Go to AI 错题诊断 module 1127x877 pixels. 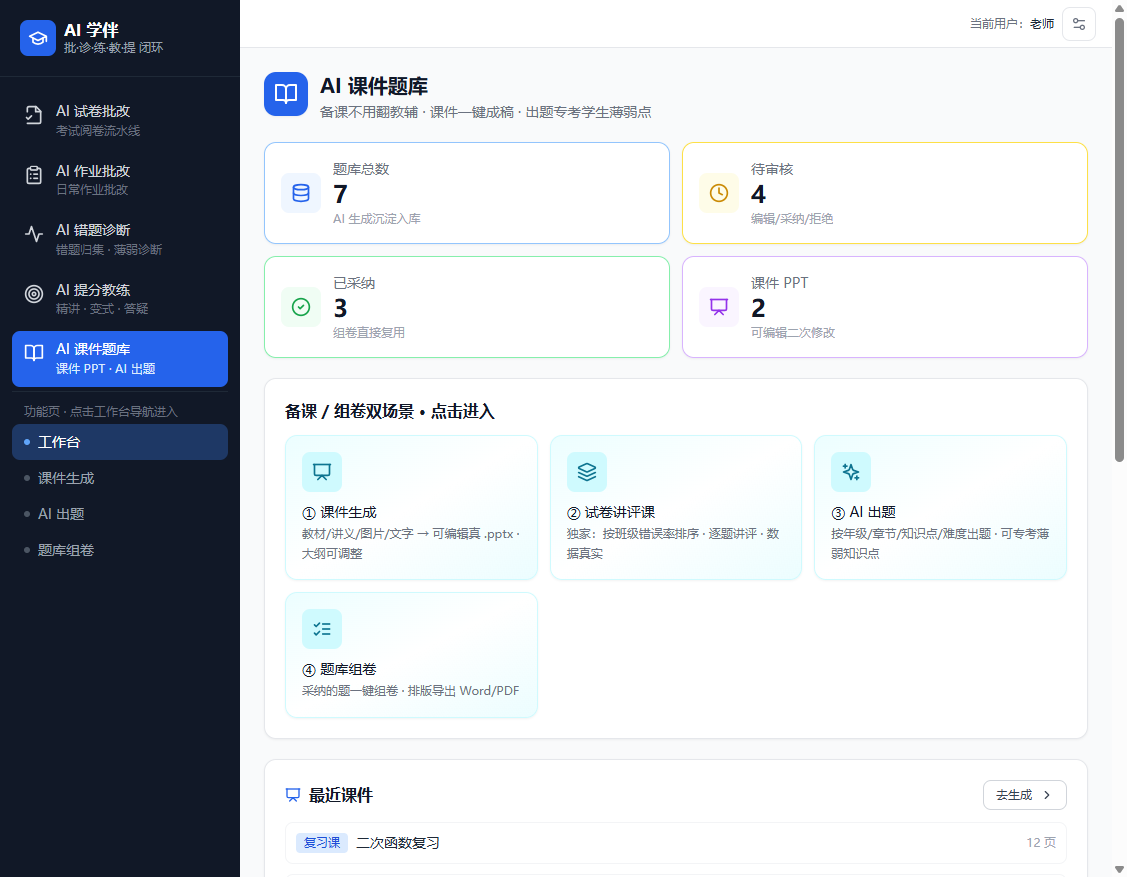120,239
